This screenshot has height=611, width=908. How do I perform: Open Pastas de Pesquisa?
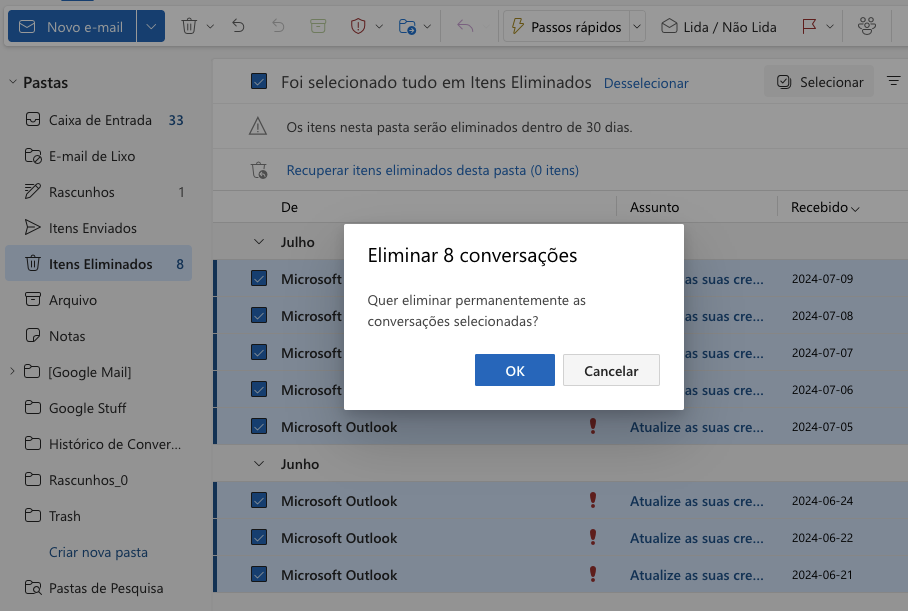[x=98, y=588]
